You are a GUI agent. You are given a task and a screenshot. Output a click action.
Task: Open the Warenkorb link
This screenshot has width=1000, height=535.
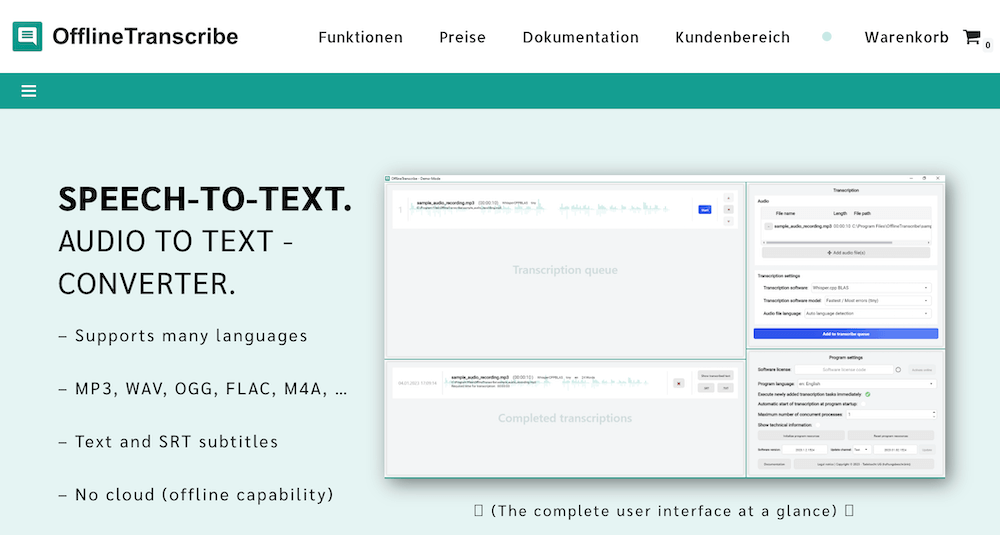(x=906, y=37)
